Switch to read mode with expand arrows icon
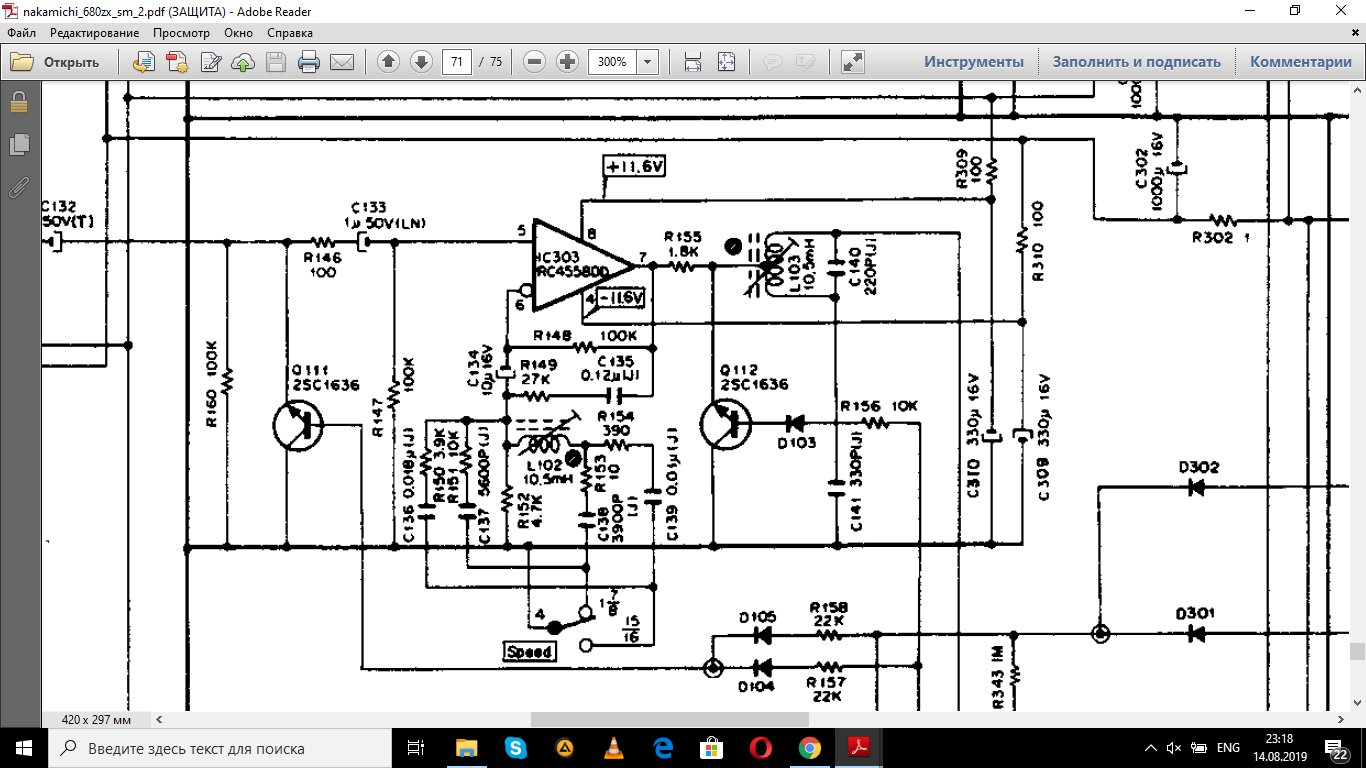 [x=853, y=62]
